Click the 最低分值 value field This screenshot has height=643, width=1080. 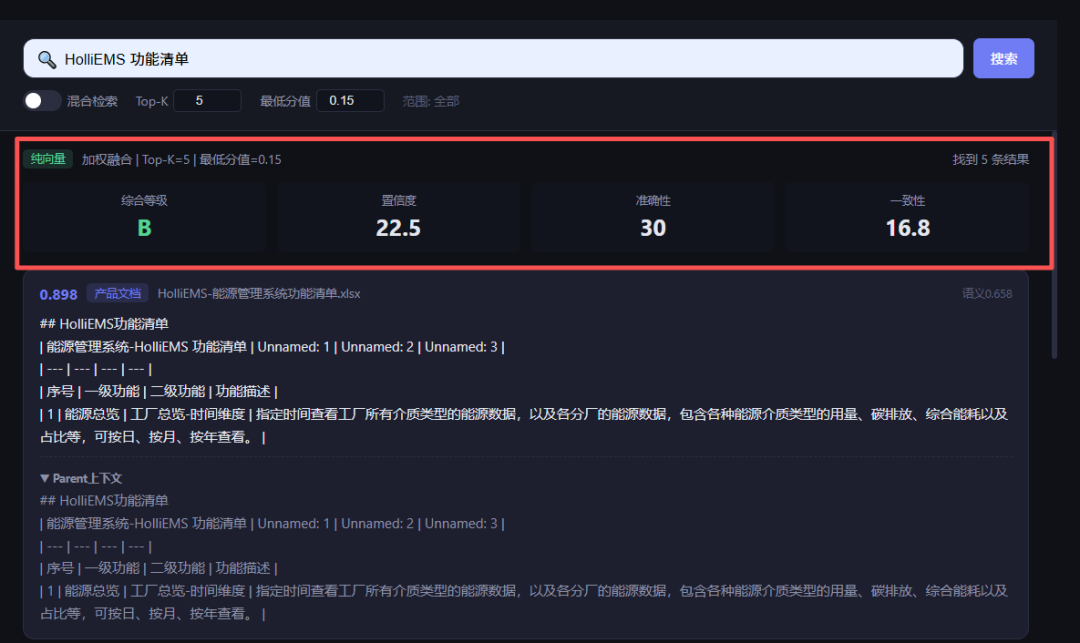pyautogui.click(x=350, y=101)
